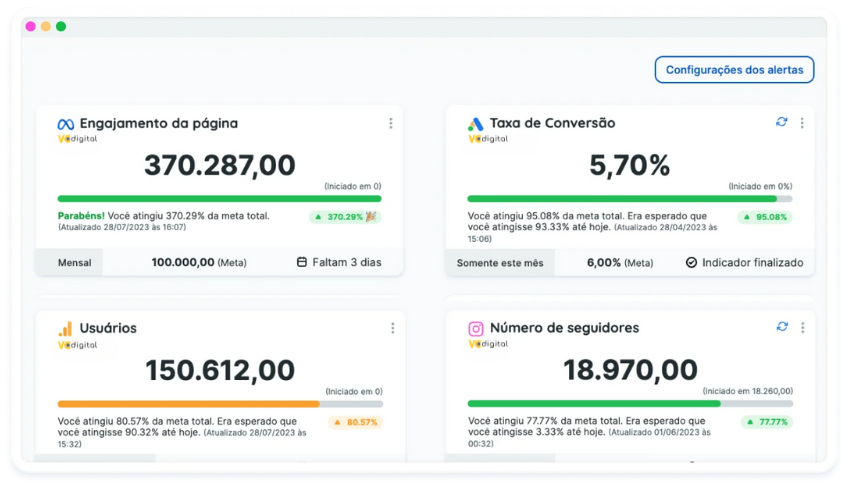Image resolution: width=848 pixels, height=487 pixels.
Task: Click VCdigital logo under Taxa de Conversão
Action: click(x=488, y=139)
